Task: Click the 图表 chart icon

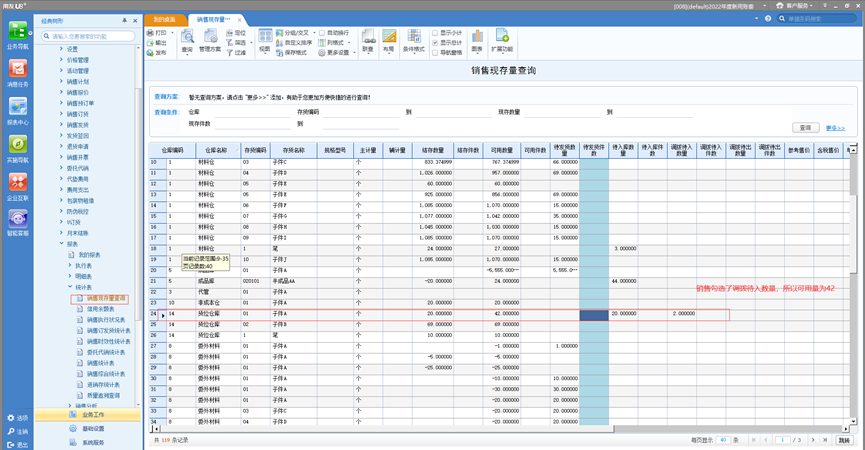Action: coord(477,38)
